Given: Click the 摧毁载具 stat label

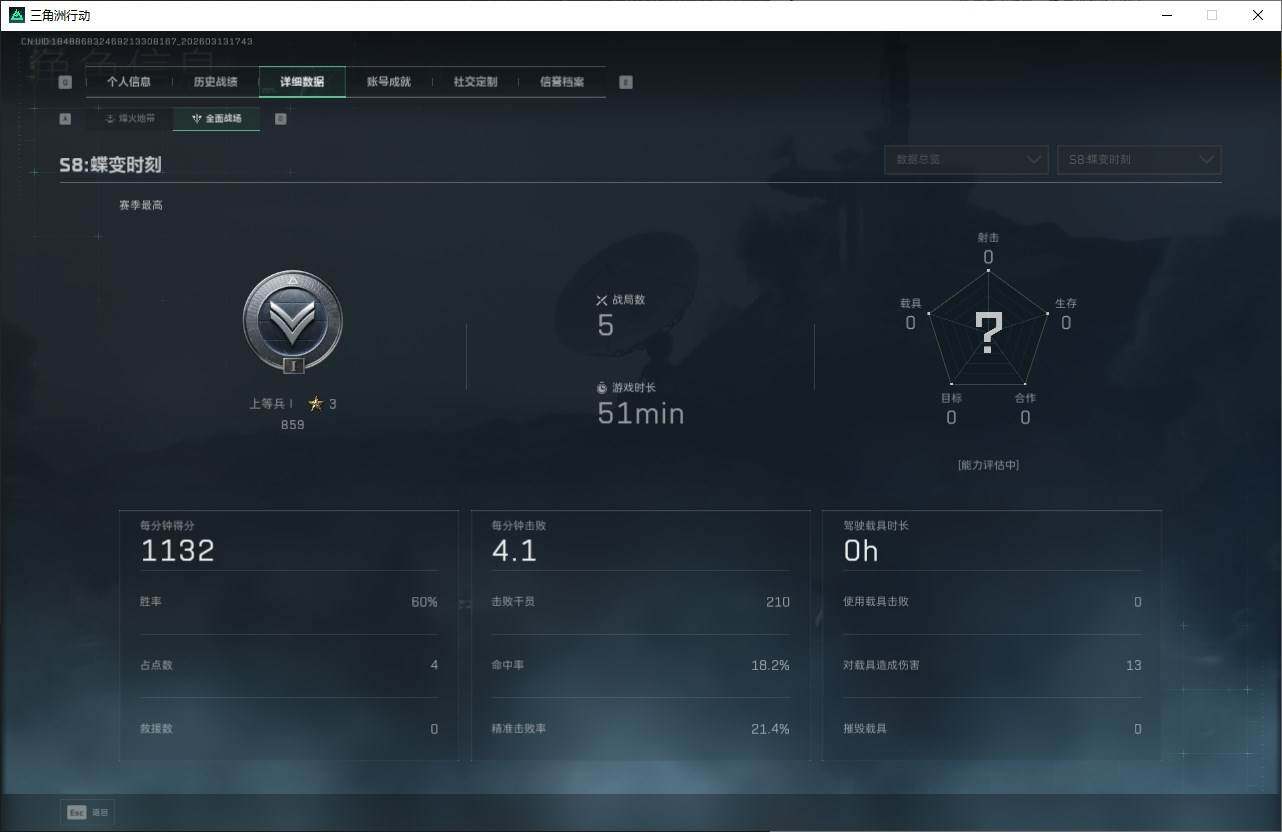Looking at the screenshot, I should tap(865, 729).
